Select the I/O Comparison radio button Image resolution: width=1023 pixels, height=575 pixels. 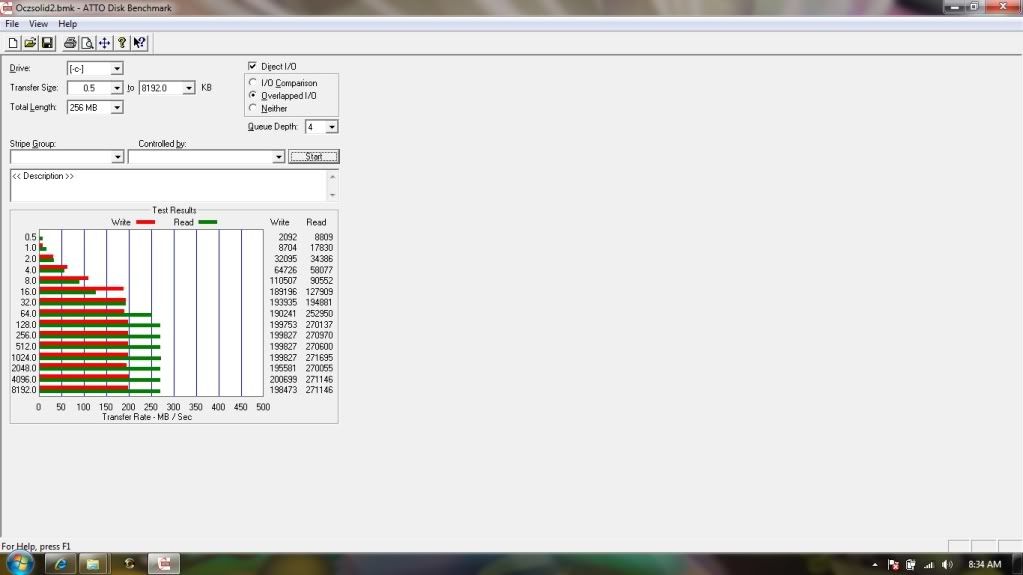pyautogui.click(x=252, y=83)
